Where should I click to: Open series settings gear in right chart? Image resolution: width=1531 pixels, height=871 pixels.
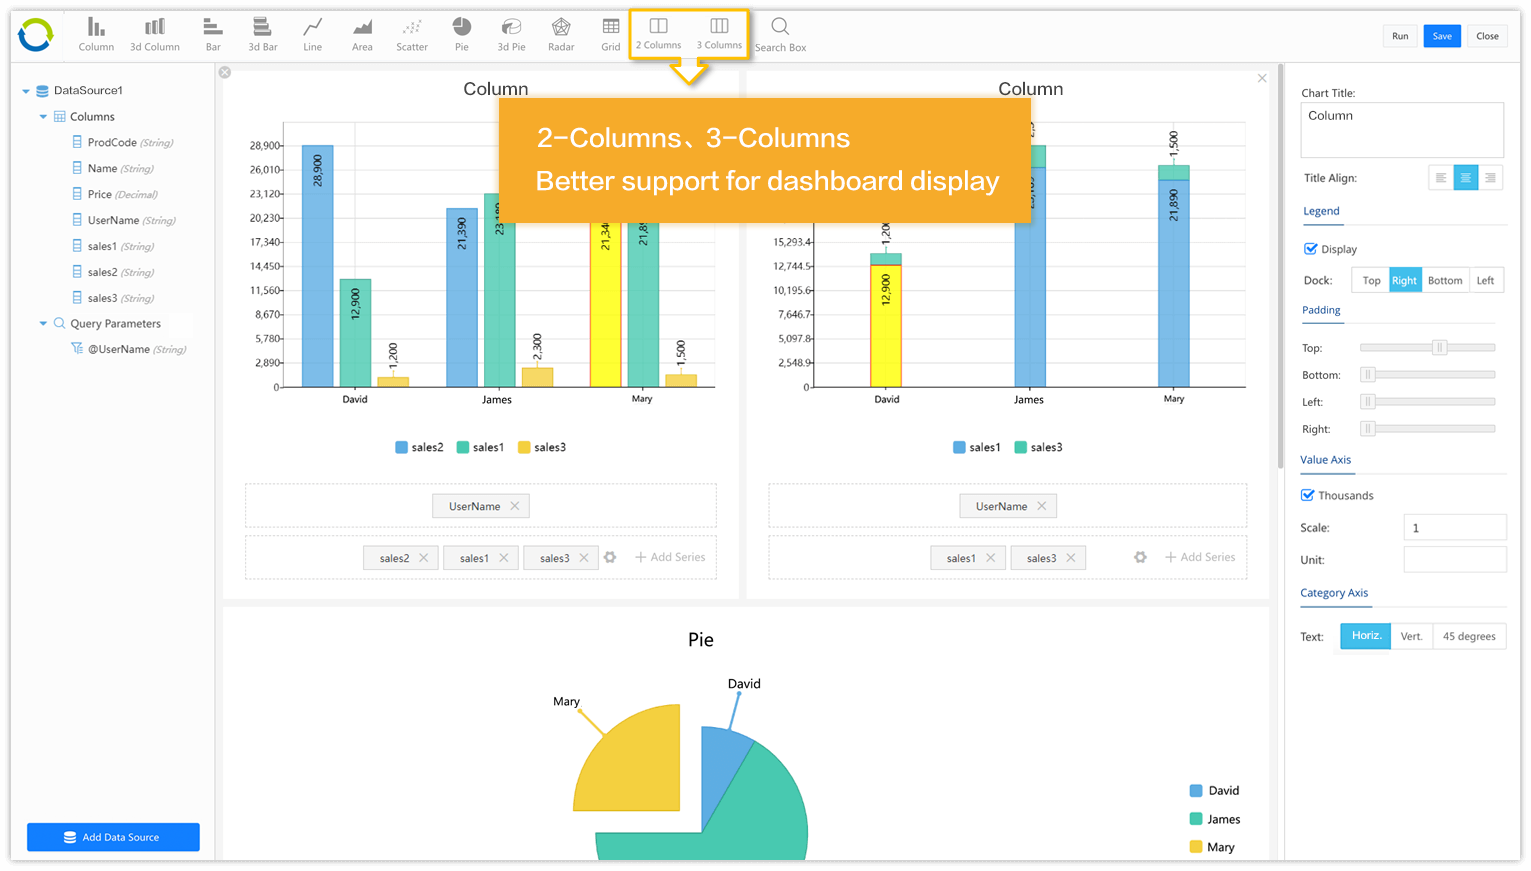[x=1140, y=557]
